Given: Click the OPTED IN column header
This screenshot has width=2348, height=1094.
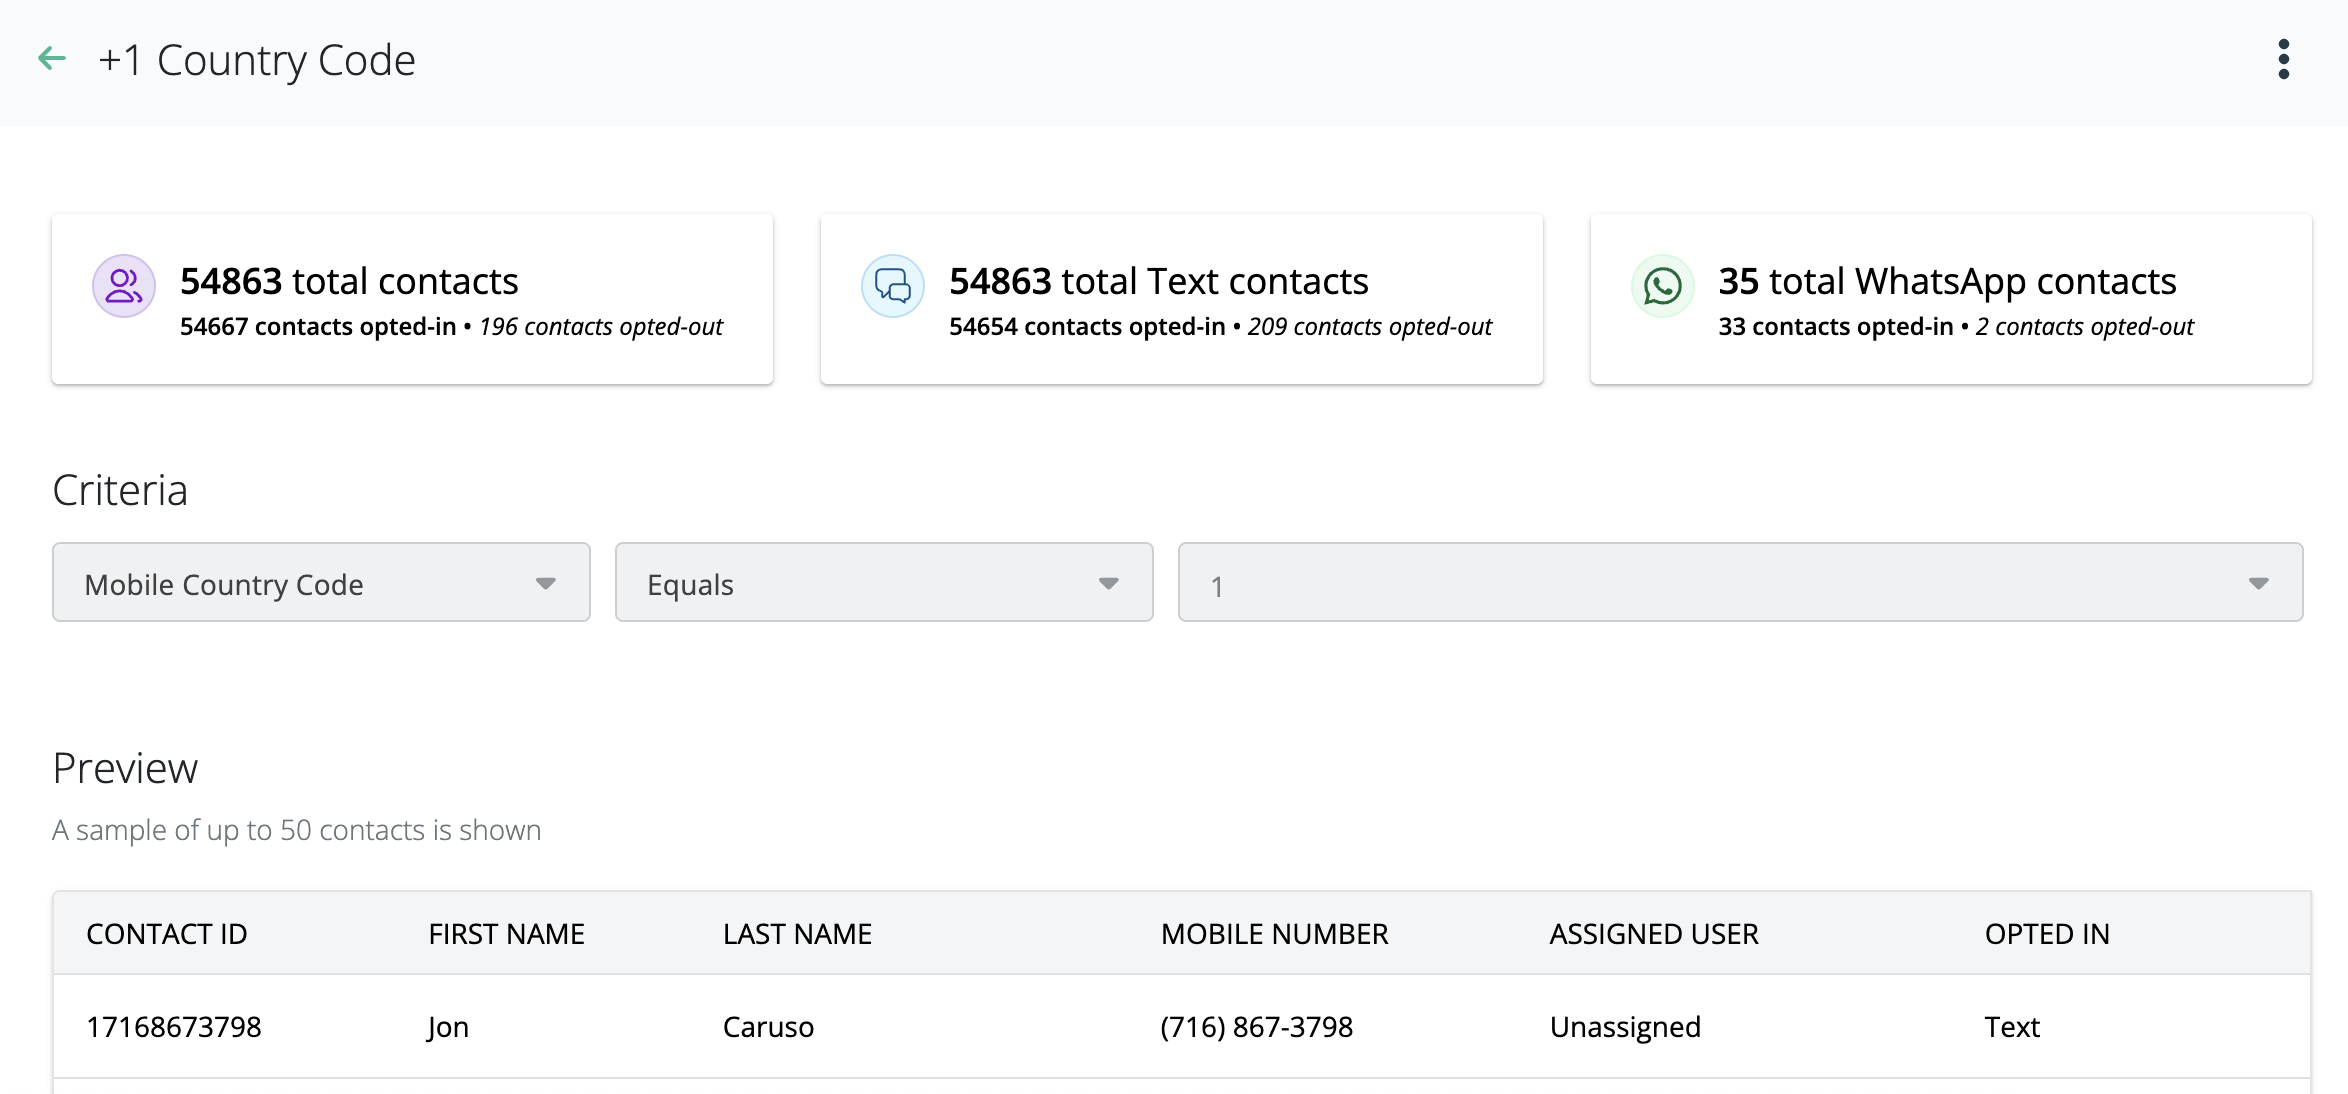Looking at the screenshot, I should [2046, 934].
